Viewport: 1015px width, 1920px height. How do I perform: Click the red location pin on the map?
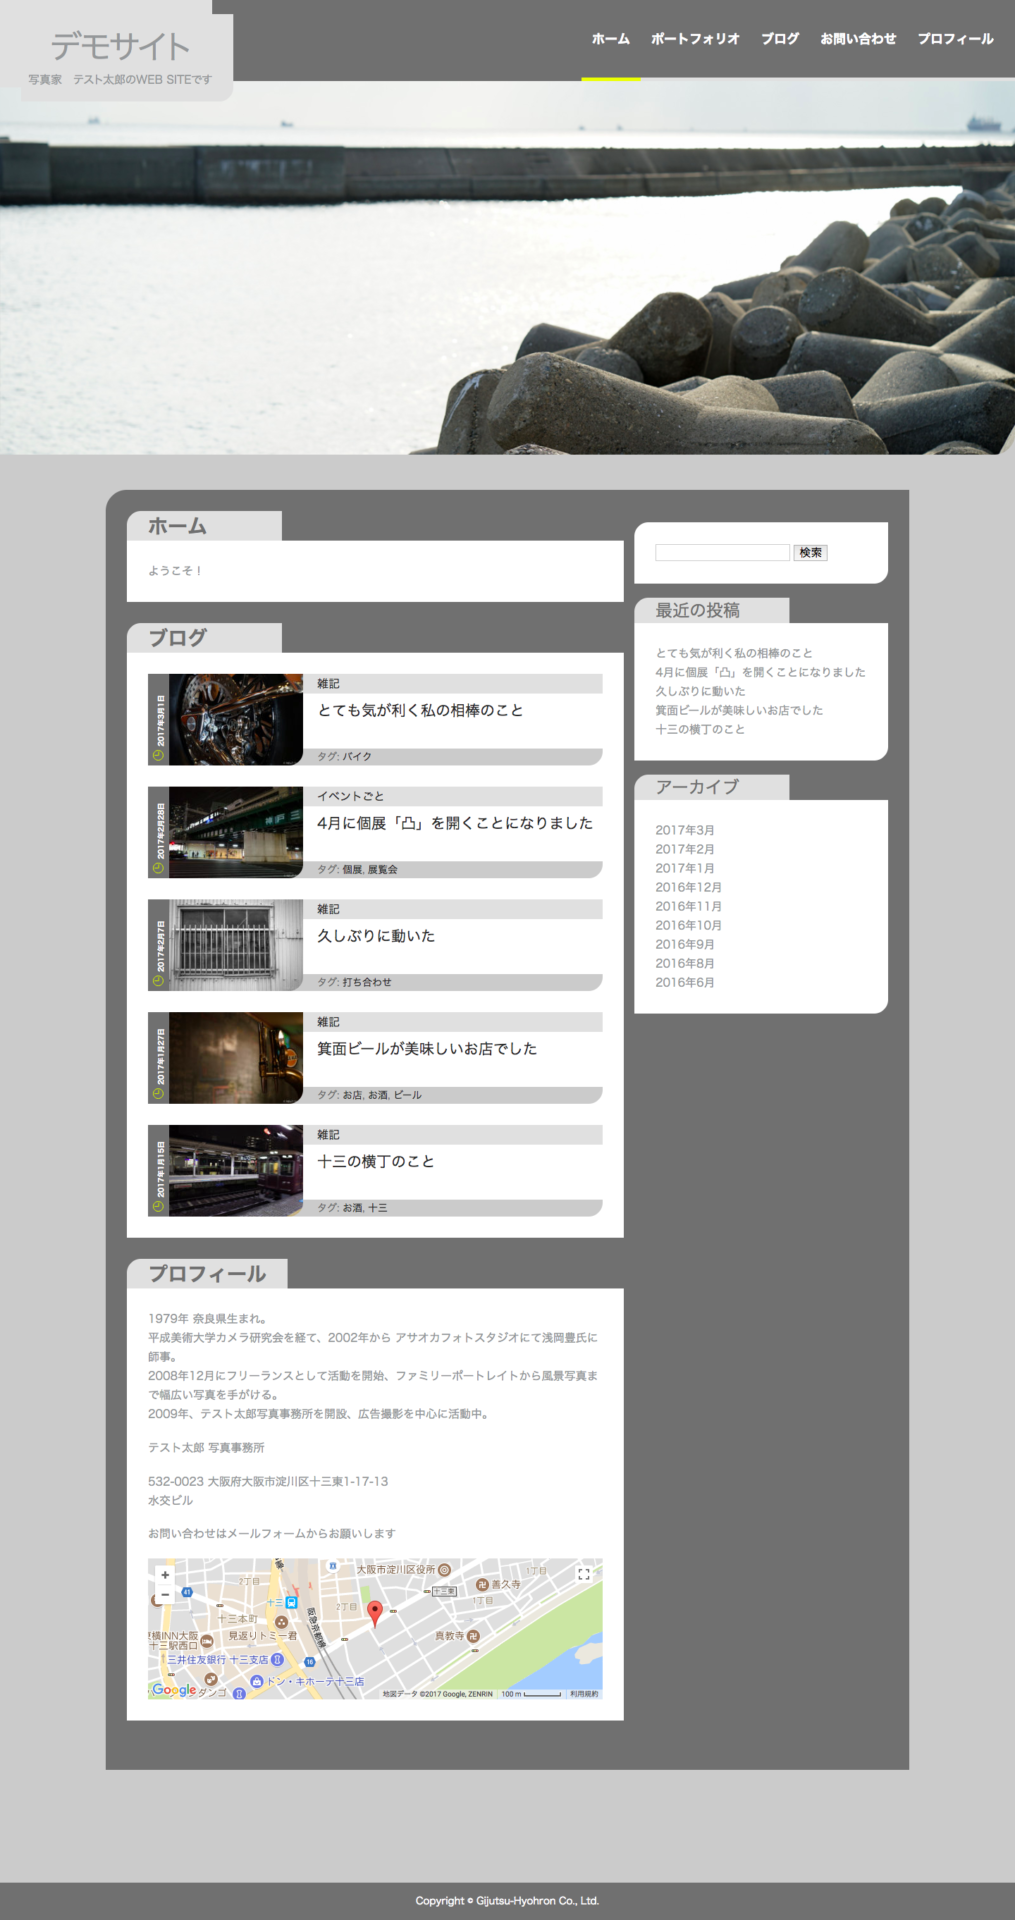tap(375, 1612)
